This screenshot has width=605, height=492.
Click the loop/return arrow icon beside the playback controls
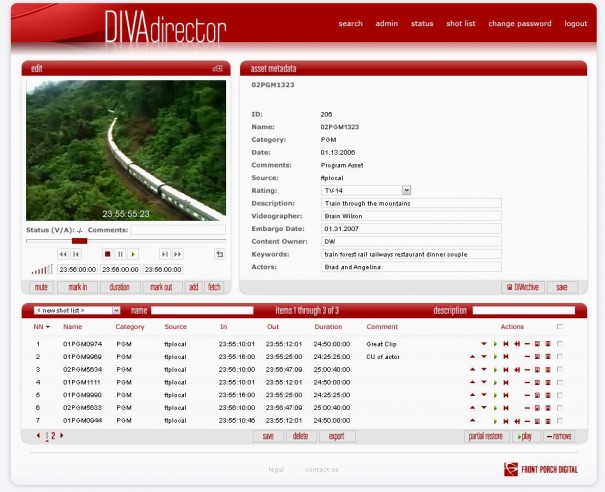tap(220, 254)
